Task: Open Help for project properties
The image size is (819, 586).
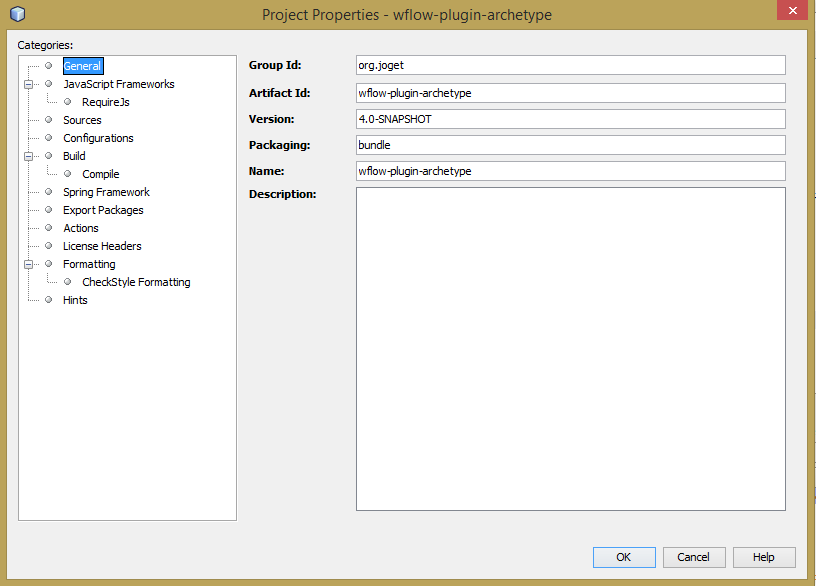Action: pos(764,557)
